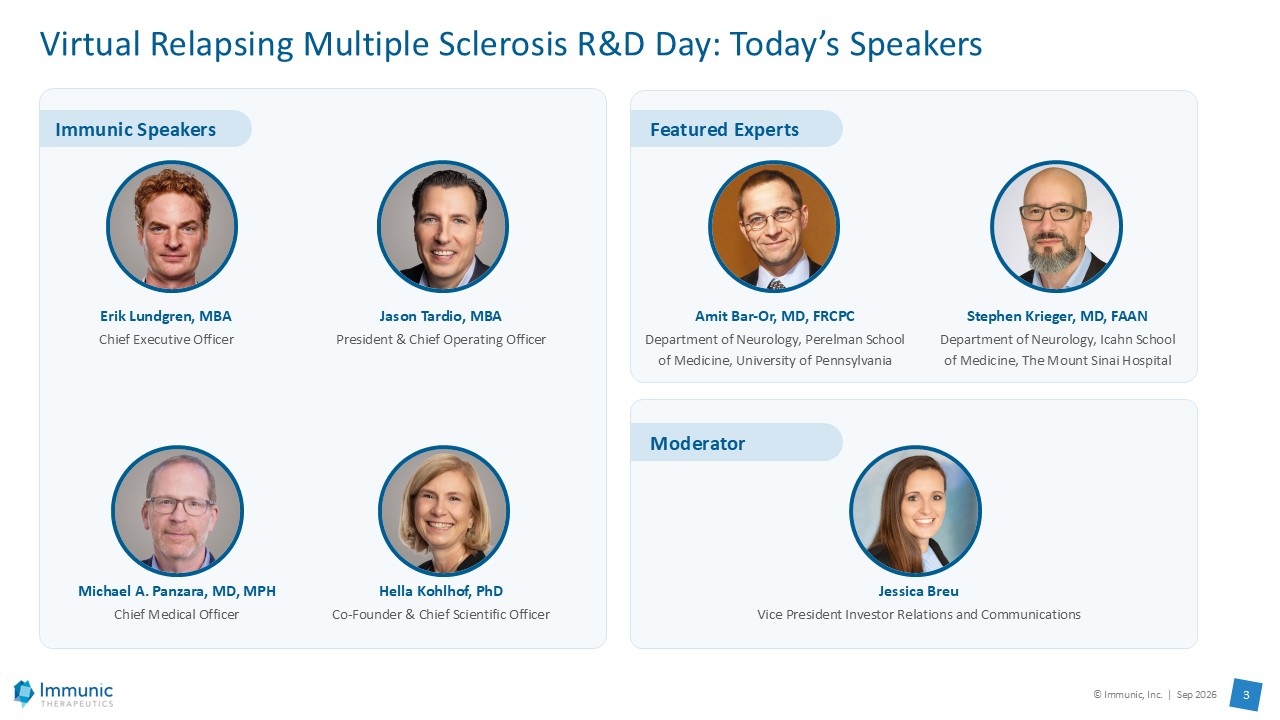Screen dimensions: 1280x720
Task: Click Jessica Breu's moderator photo
Action: pyautogui.click(x=915, y=511)
